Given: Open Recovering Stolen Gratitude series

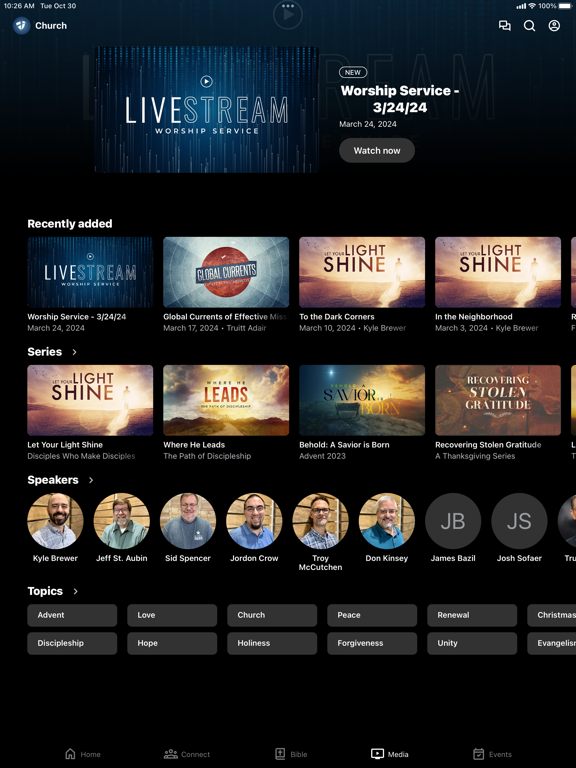Looking at the screenshot, I should point(498,400).
